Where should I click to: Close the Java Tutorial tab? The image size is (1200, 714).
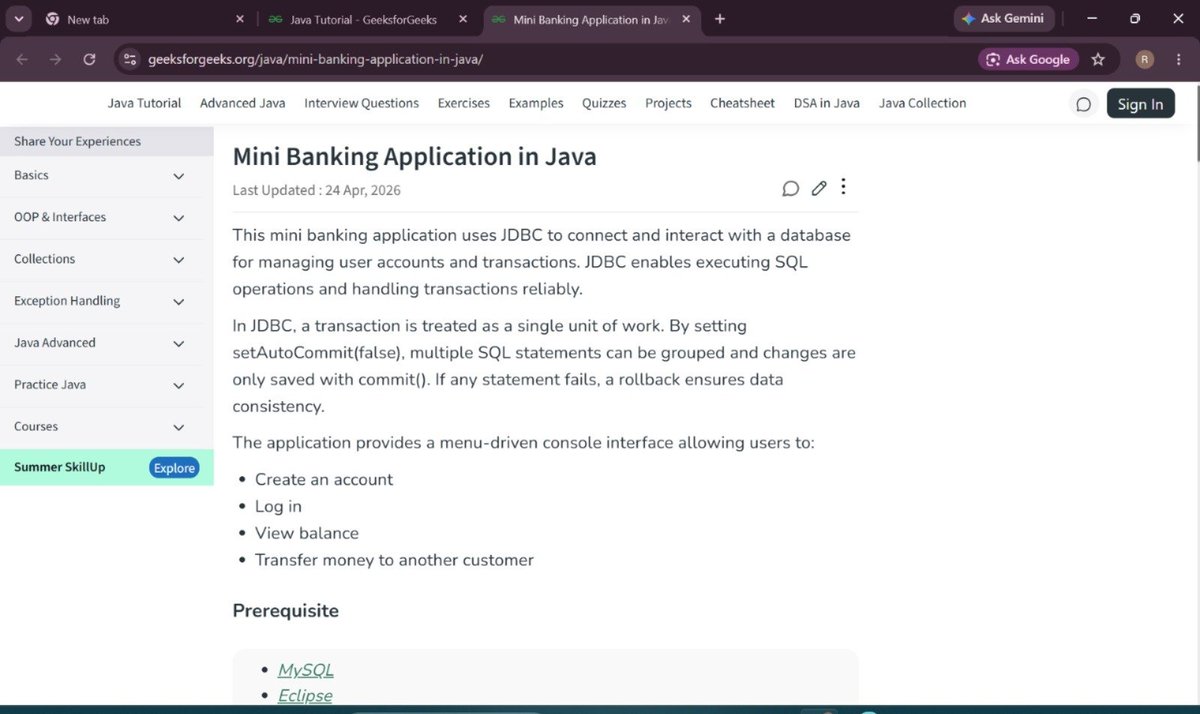(x=462, y=19)
